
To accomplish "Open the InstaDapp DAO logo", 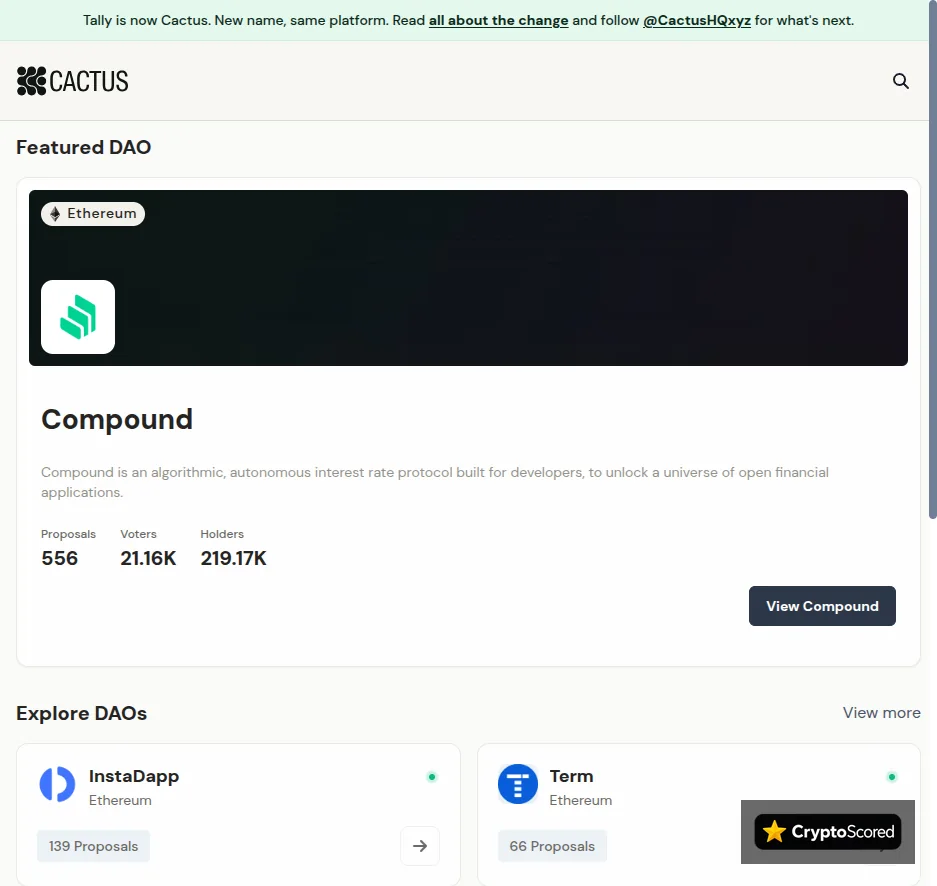I will tap(57, 784).
